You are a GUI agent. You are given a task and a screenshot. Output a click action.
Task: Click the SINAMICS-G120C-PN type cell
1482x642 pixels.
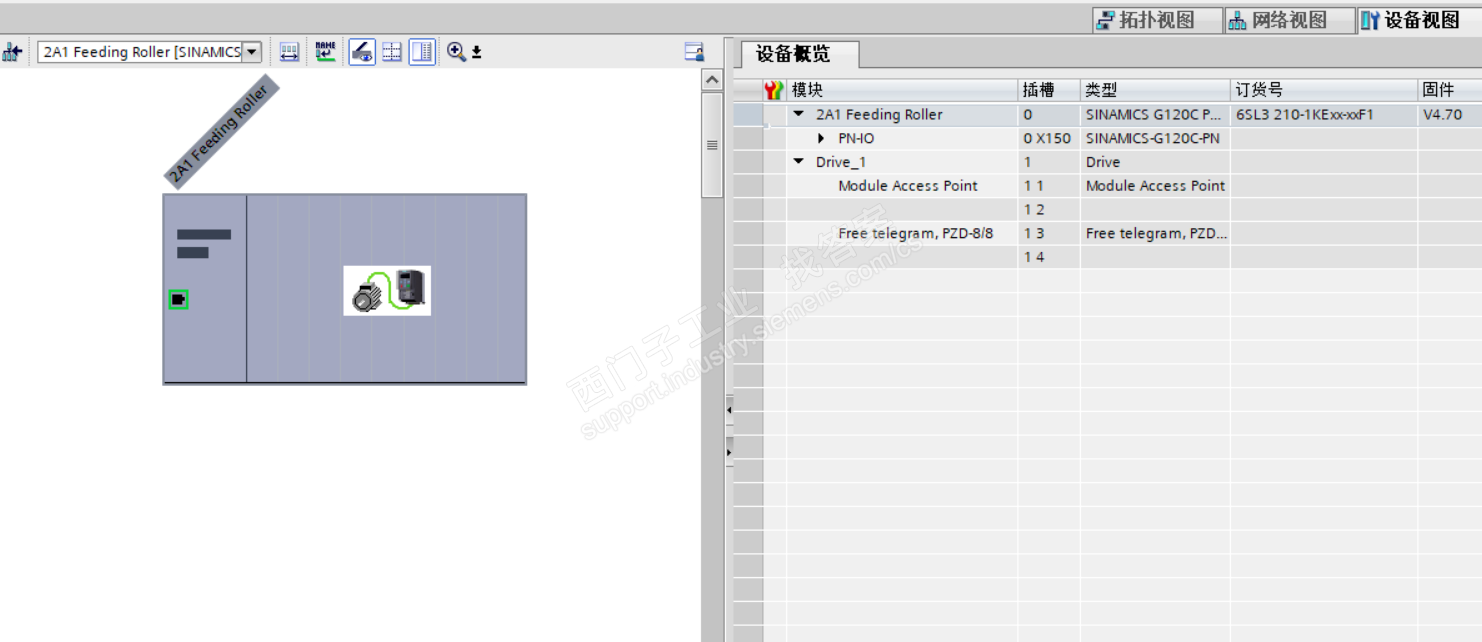tap(1155, 139)
